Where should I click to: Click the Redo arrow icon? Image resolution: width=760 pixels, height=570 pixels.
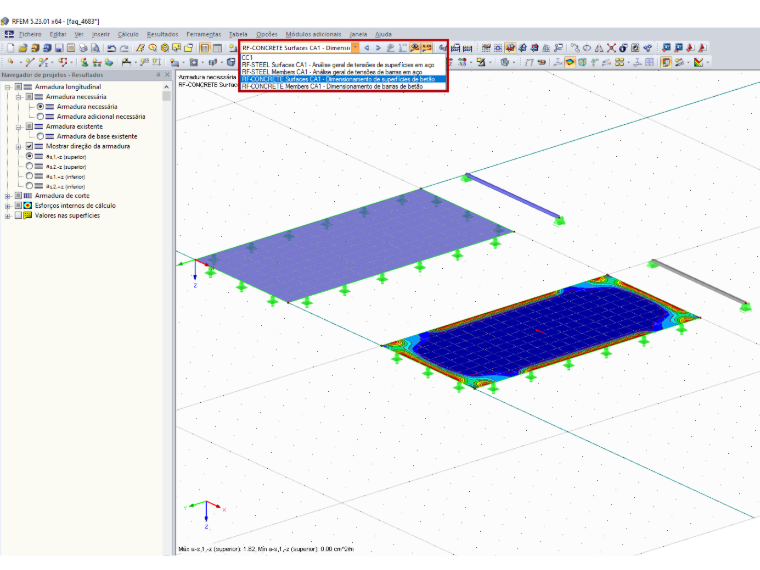124,48
